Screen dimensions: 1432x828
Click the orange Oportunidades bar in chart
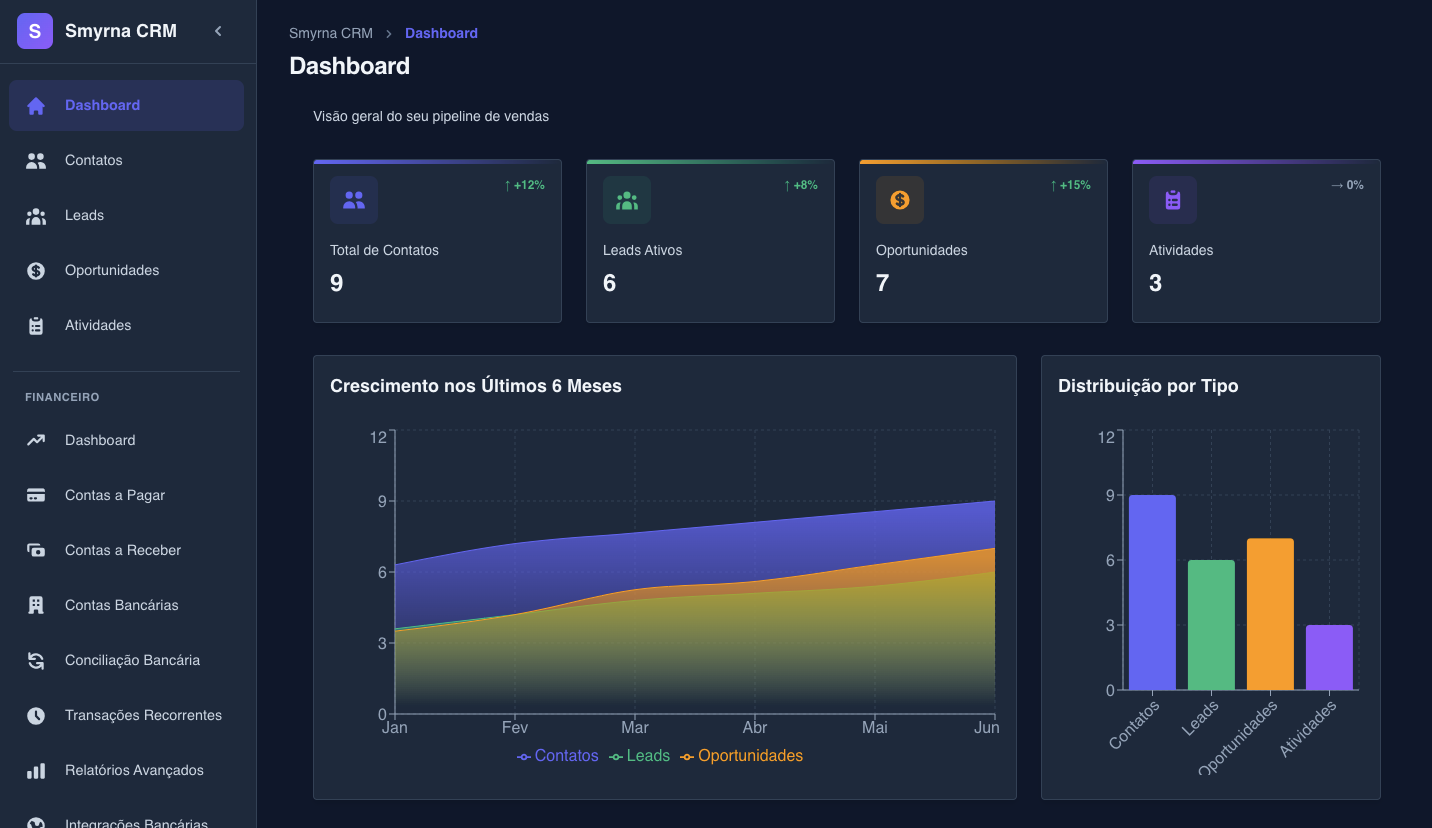click(1270, 614)
